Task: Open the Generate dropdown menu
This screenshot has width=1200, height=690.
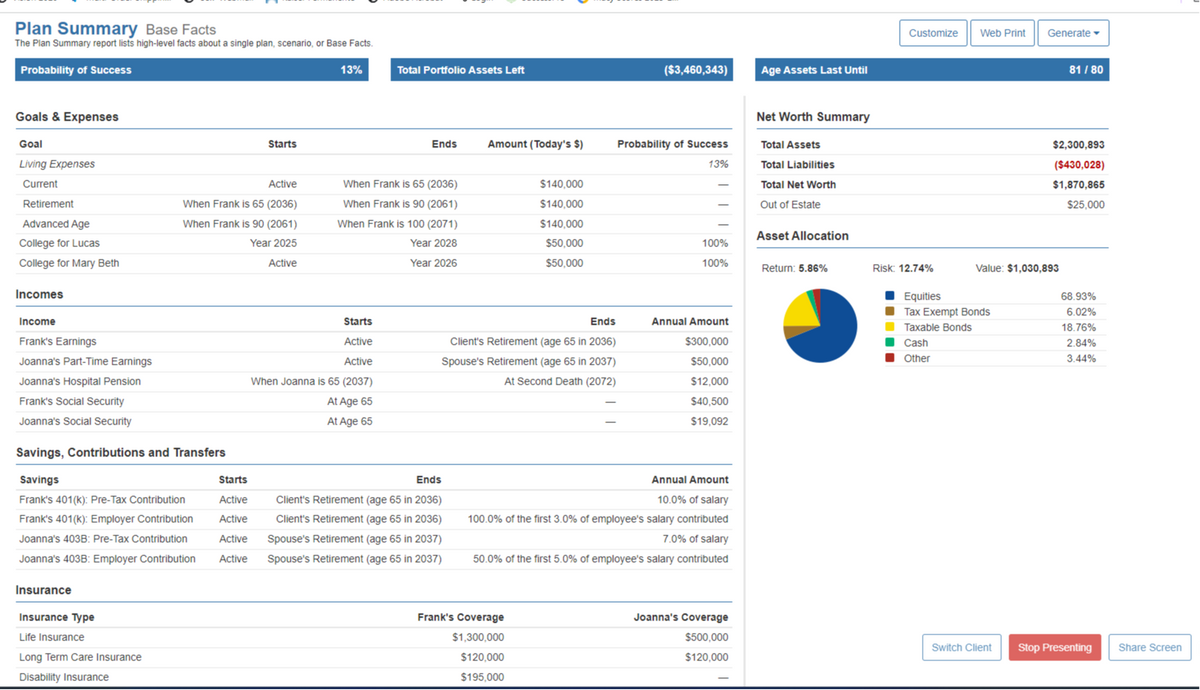Action: pyautogui.click(x=1073, y=33)
